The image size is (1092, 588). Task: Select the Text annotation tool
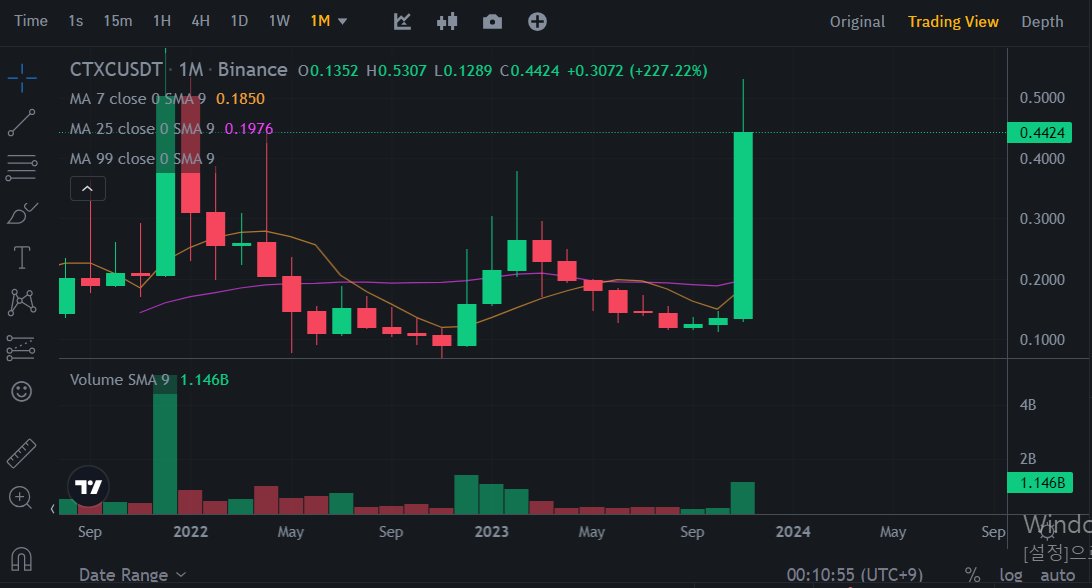22,258
